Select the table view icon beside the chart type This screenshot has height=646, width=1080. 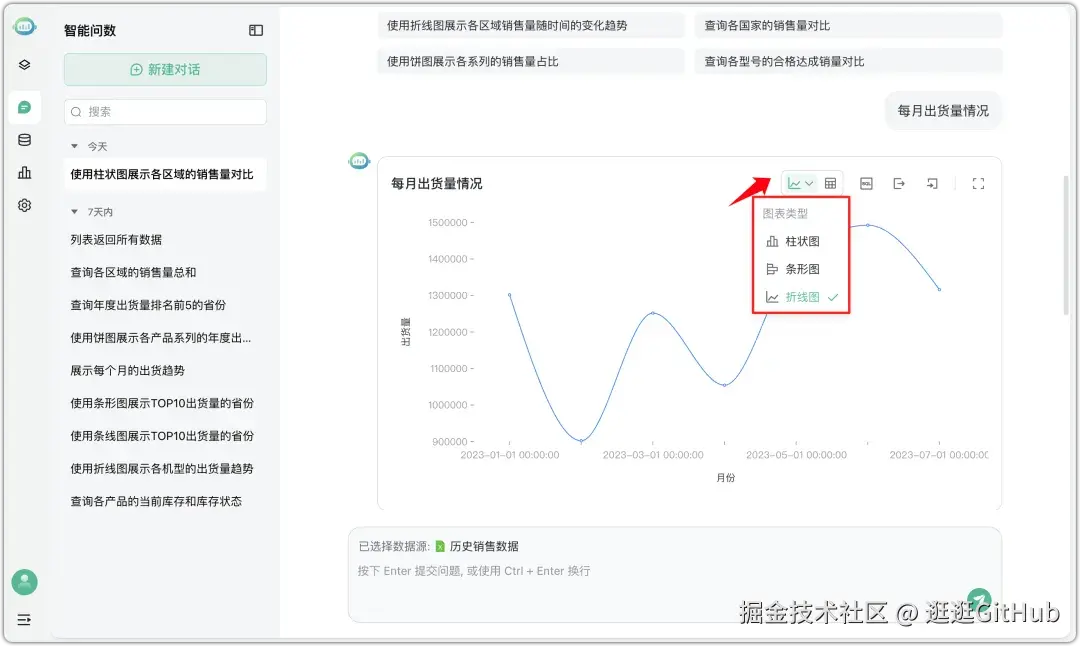click(830, 184)
